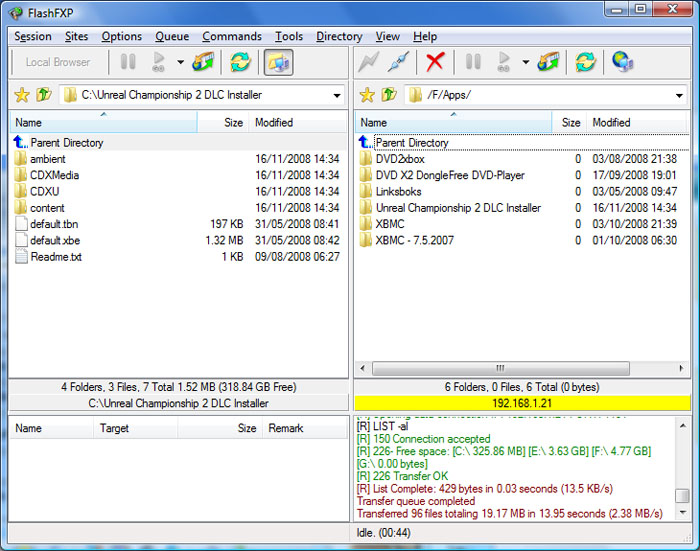Viewport: 700px width, 551px height.
Task: Click right pane transfer files icon
Action: (549, 62)
